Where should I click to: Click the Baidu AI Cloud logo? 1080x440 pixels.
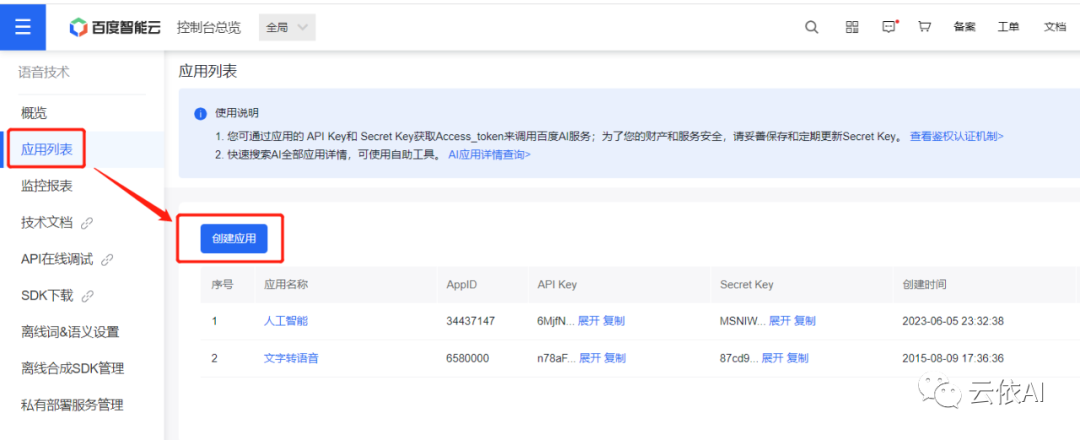pyautogui.click(x=115, y=28)
